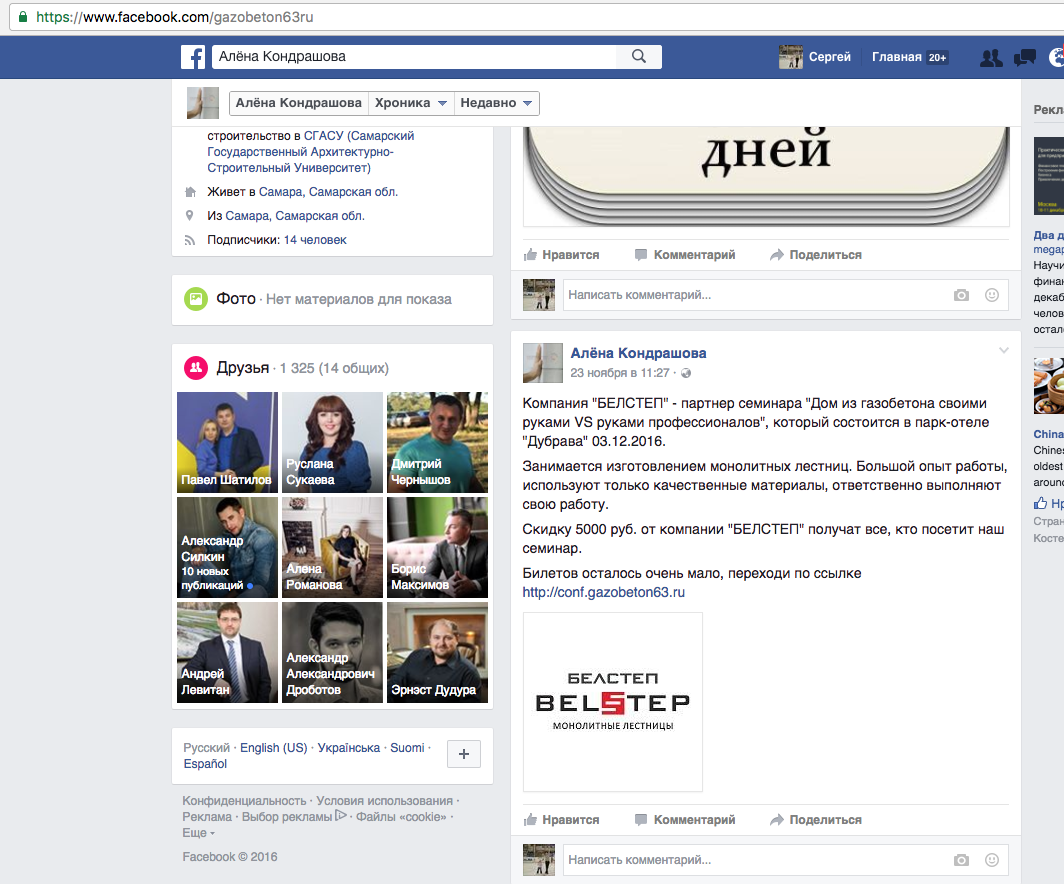Click Поделиться under the BELSTEP post
This screenshot has height=884, width=1064.
815,820
